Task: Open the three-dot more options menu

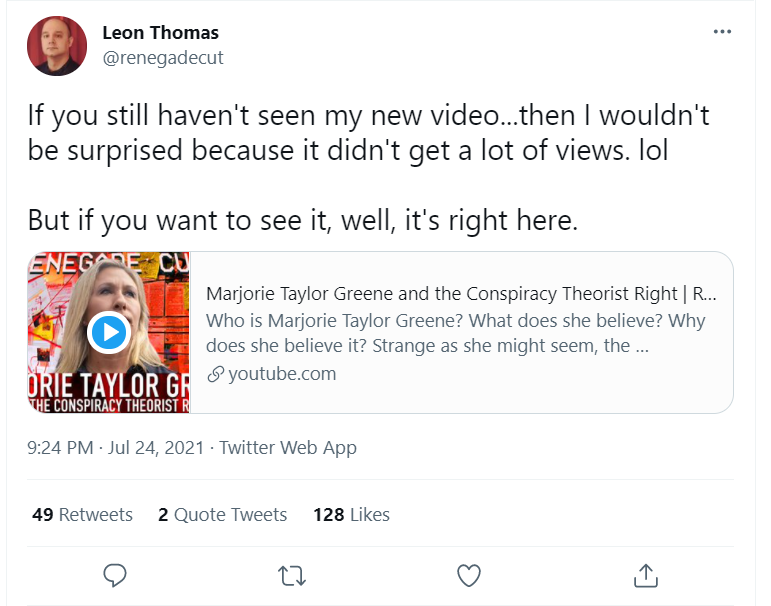Action: [x=722, y=32]
